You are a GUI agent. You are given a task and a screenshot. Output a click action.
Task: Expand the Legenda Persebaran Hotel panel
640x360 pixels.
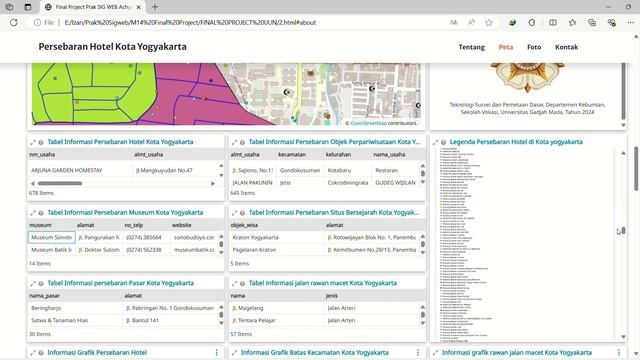pyautogui.click(x=435, y=142)
